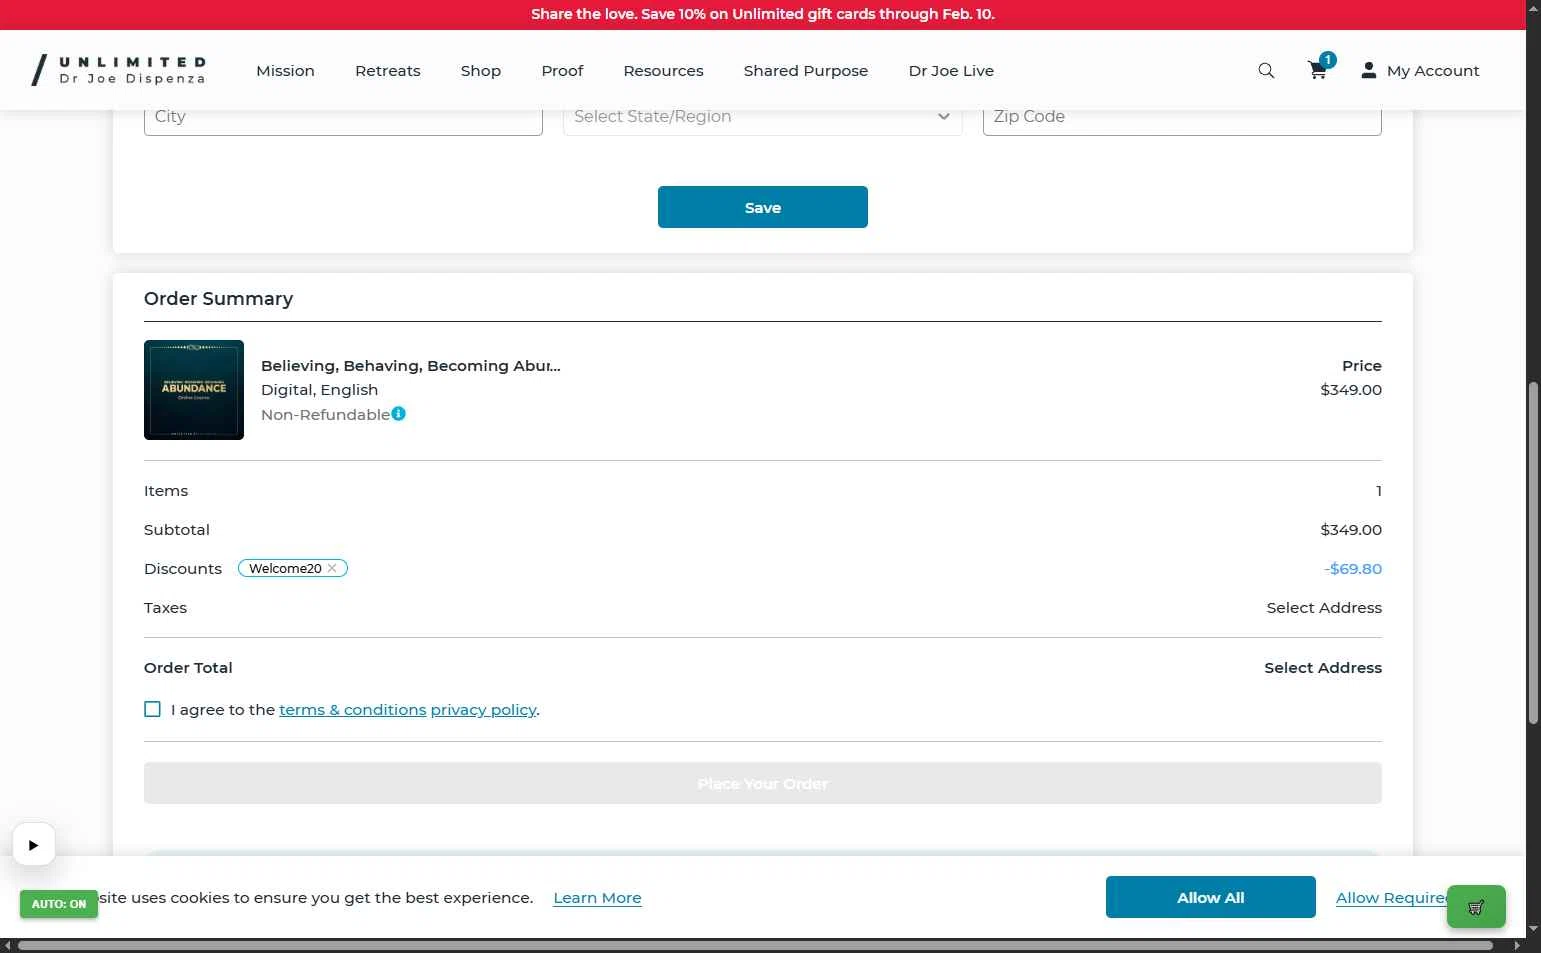
Task: Open the Proof menu
Action: click(562, 71)
